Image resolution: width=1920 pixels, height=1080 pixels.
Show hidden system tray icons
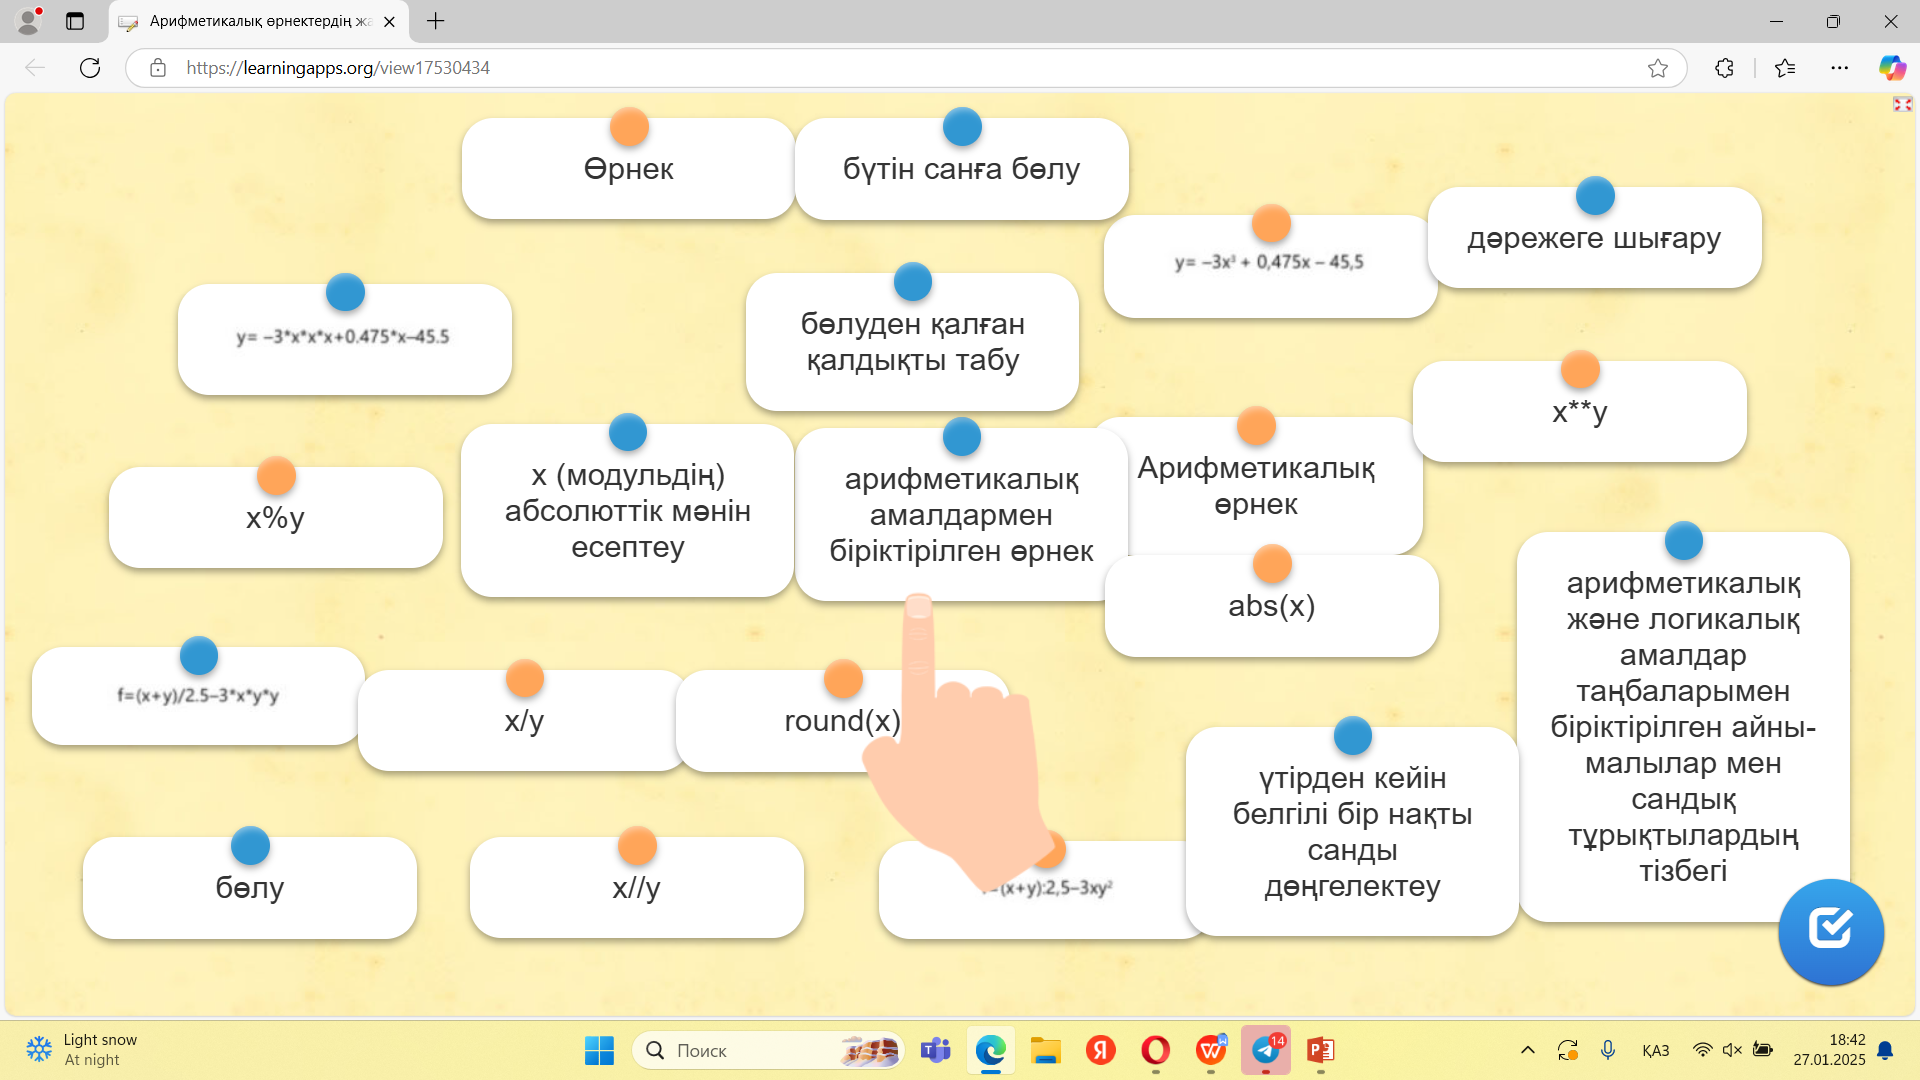tap(1527, 1050)
